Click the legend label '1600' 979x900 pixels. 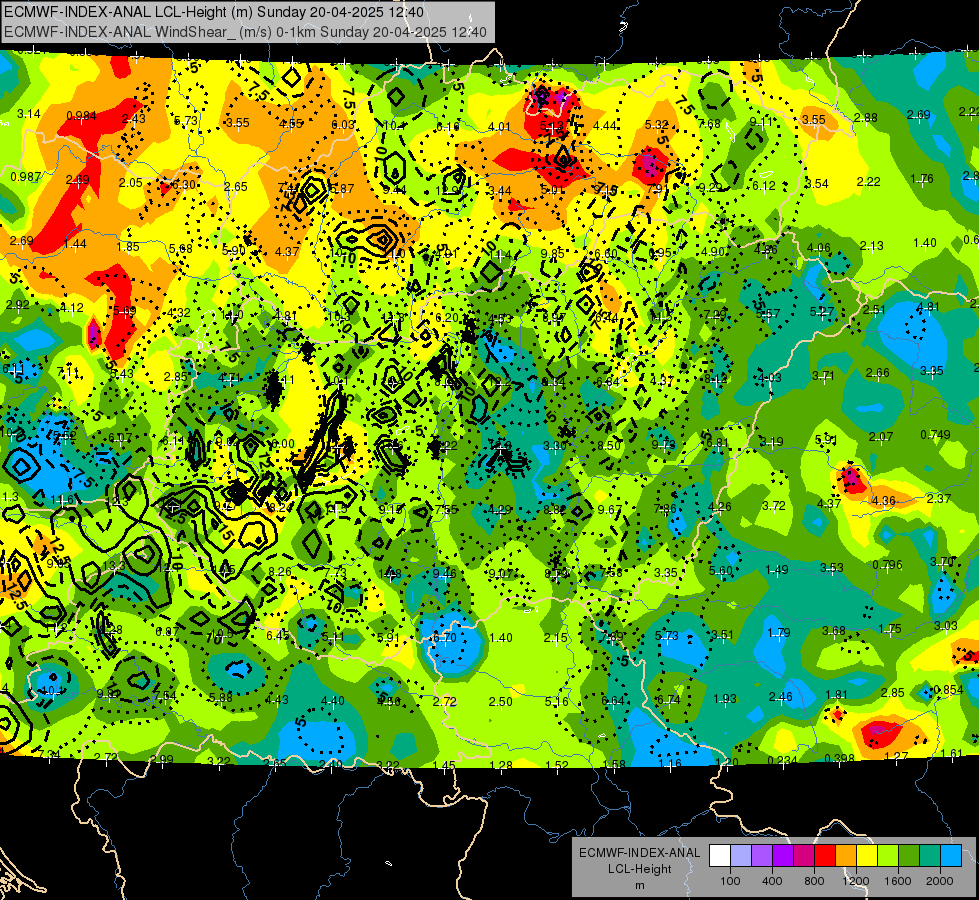pyautogui.click(x=897, y=881)
